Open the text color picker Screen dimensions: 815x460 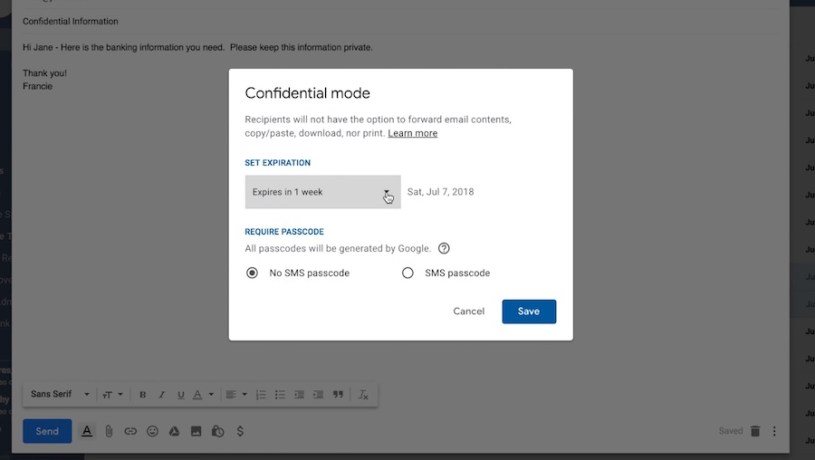(x=203, y=395)
